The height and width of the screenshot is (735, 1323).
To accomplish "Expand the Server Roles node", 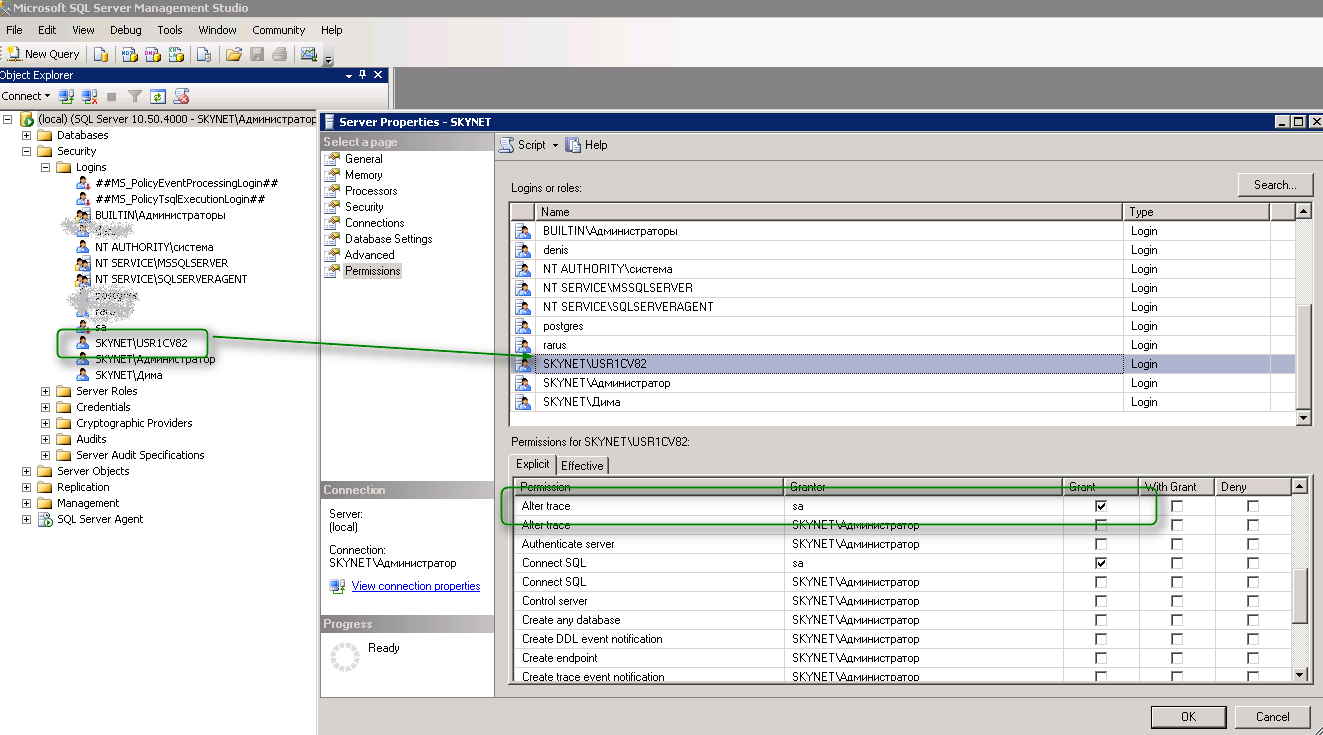I will click(x=46, y=391).
